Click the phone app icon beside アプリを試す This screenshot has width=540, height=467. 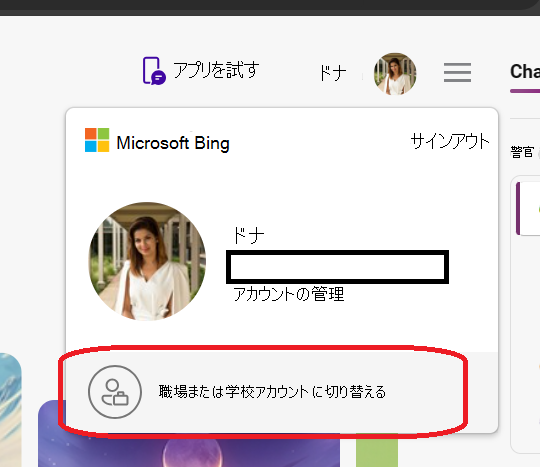tap(154, 71)
